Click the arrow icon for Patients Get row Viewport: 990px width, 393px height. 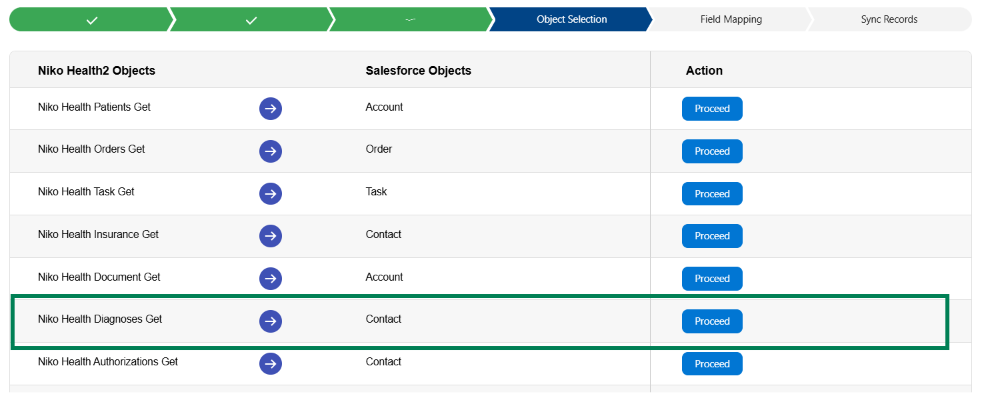tap(270, 109)
